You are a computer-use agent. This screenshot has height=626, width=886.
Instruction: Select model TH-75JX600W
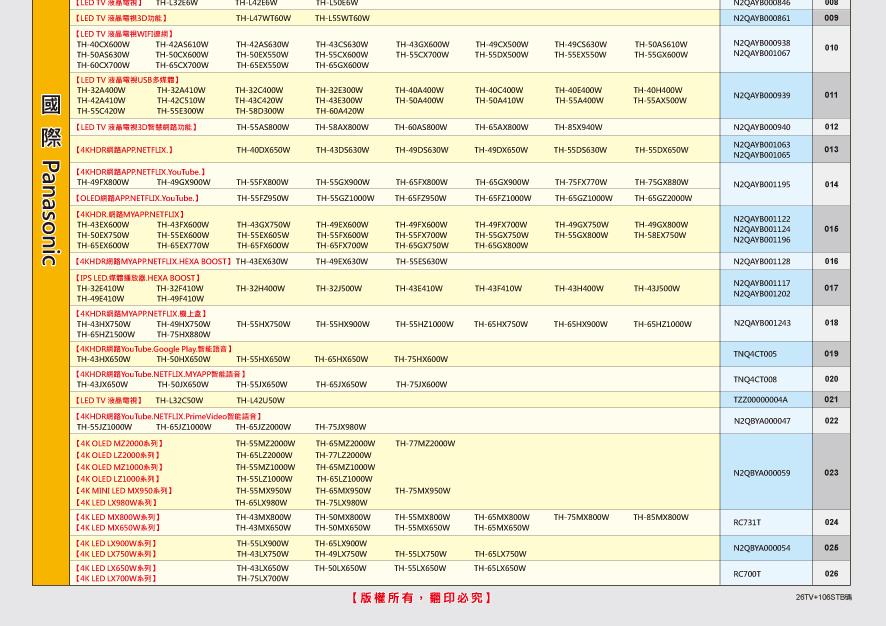[422, 385]
